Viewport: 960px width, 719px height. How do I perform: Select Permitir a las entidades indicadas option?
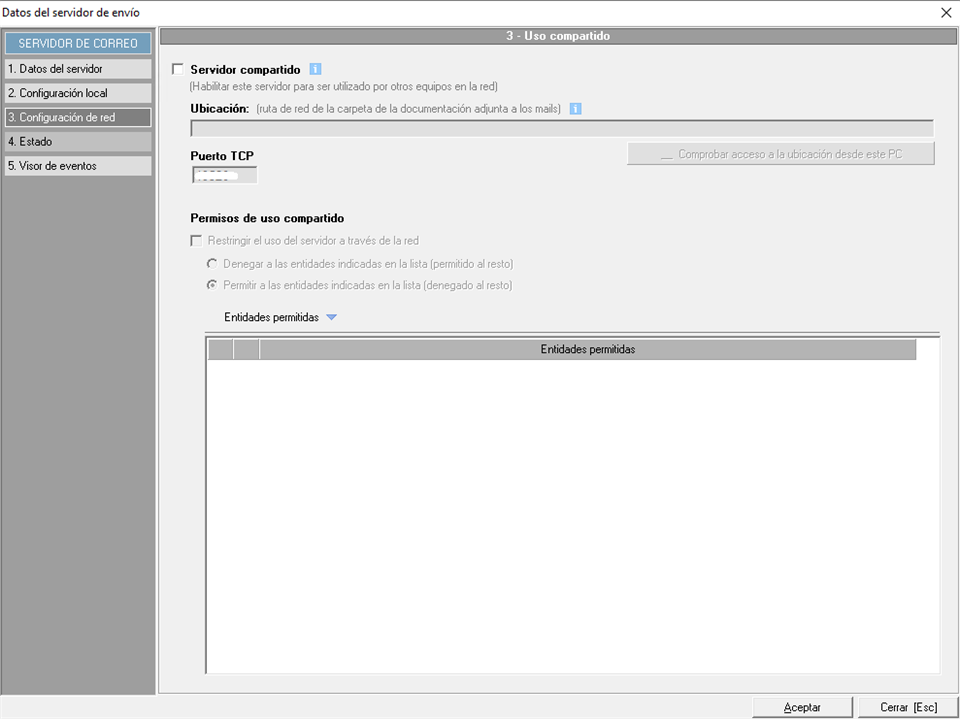(x=212, y=285)
